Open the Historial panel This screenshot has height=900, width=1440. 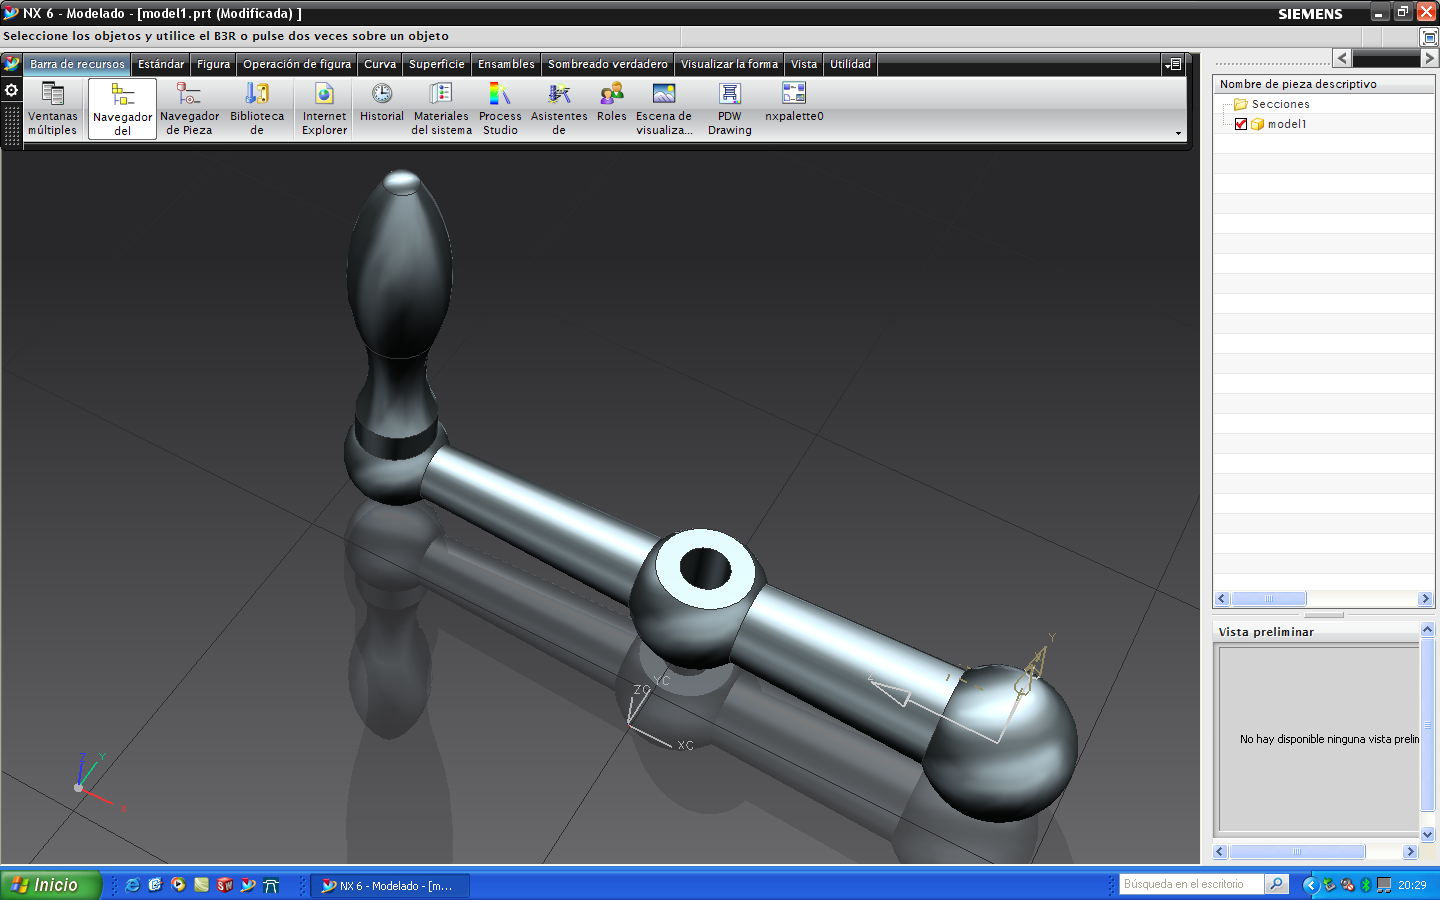coord(382,103)
